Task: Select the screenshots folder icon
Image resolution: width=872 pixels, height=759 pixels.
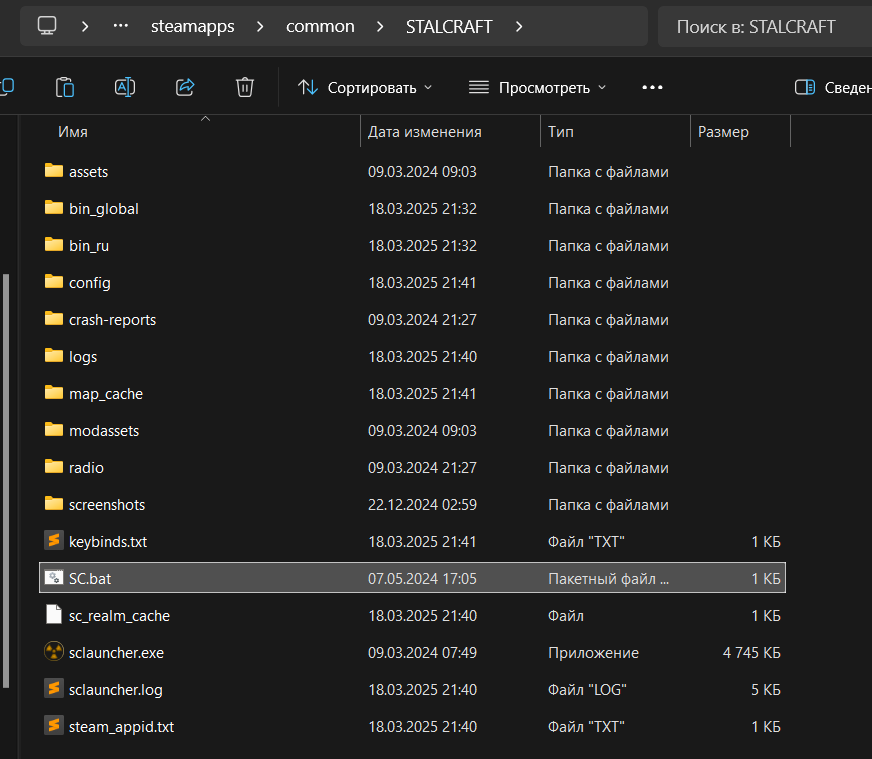Action: tap(53, 503)
